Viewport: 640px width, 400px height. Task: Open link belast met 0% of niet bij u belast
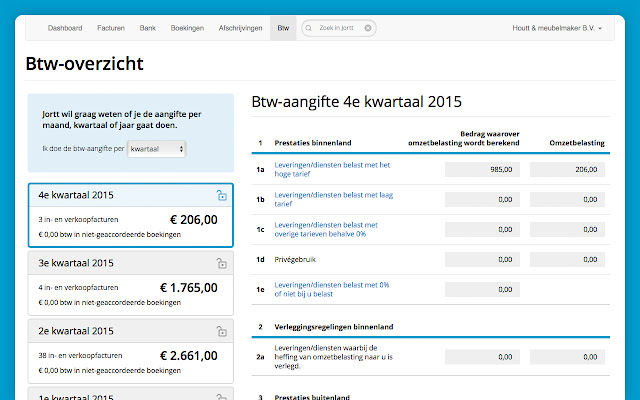point(331,289)
